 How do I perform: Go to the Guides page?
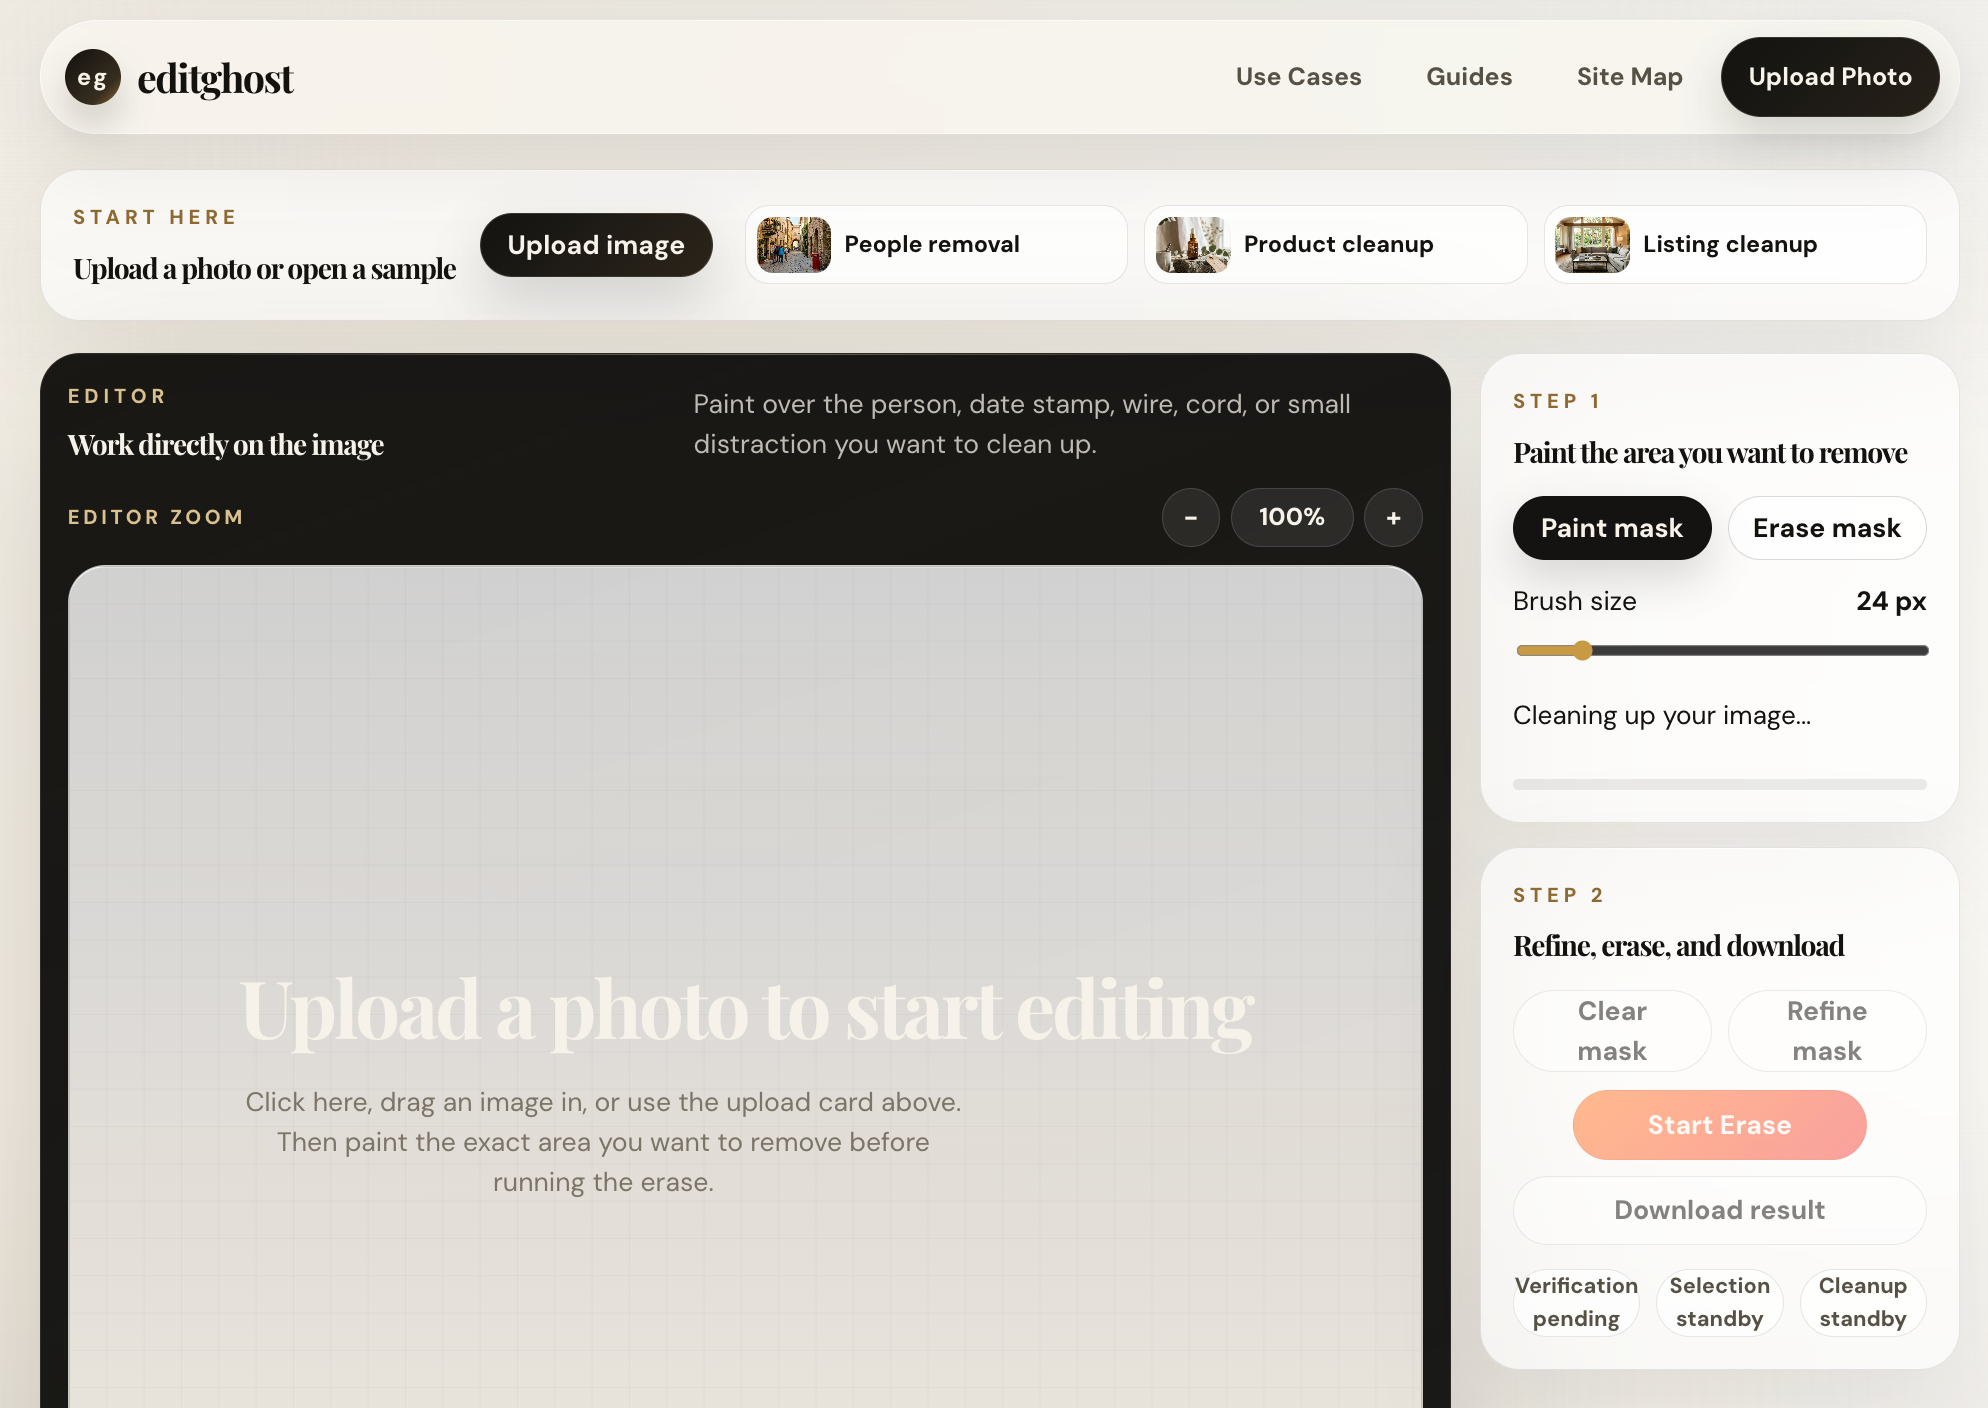[1469, 77]
